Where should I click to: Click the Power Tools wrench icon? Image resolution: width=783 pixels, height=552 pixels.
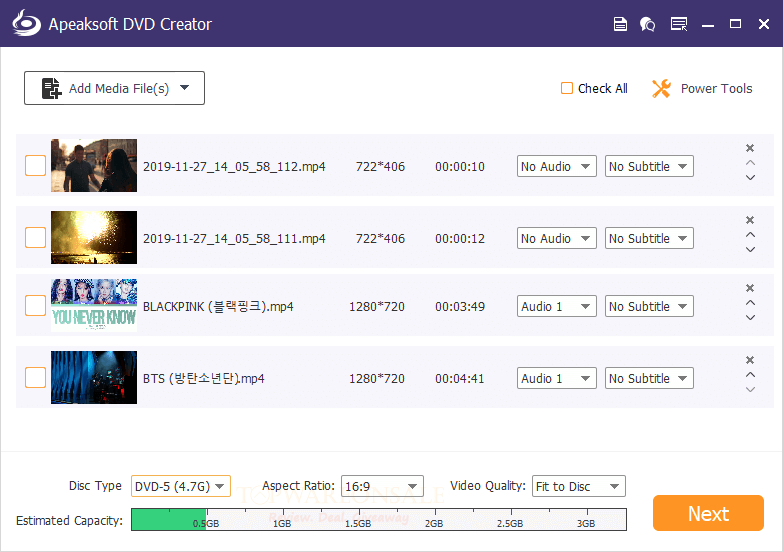click(x=661, y=89)
